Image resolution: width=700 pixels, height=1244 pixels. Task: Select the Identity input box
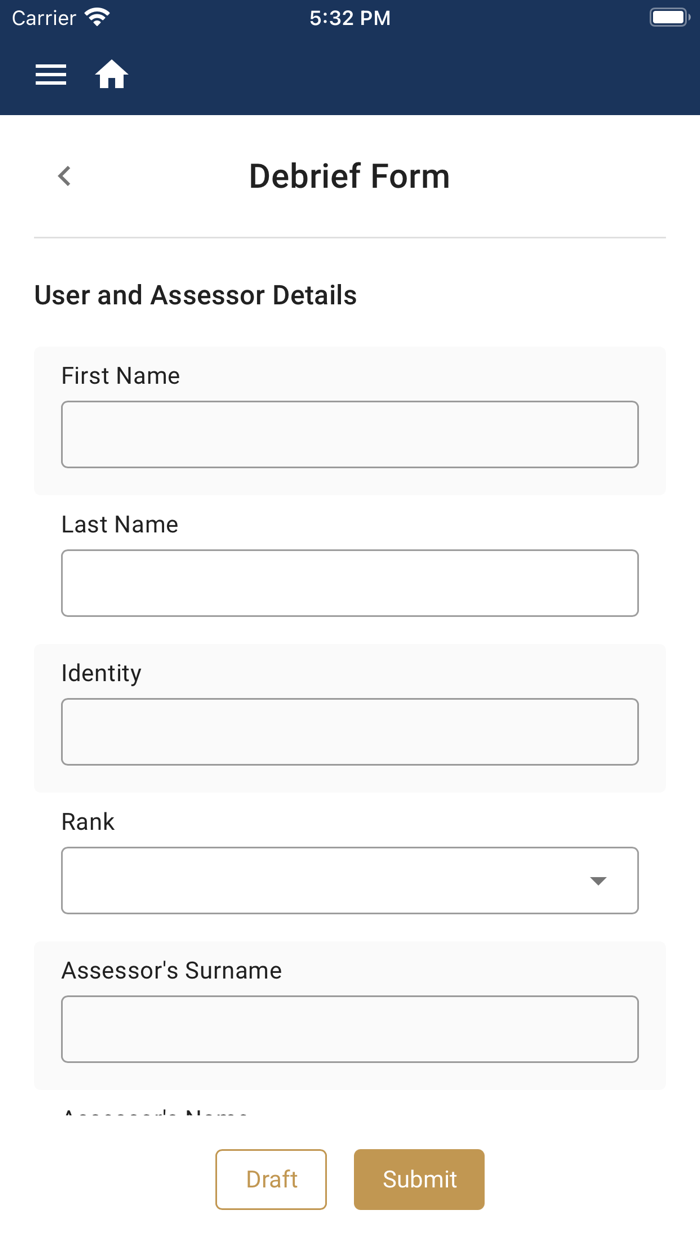(349, 732)
